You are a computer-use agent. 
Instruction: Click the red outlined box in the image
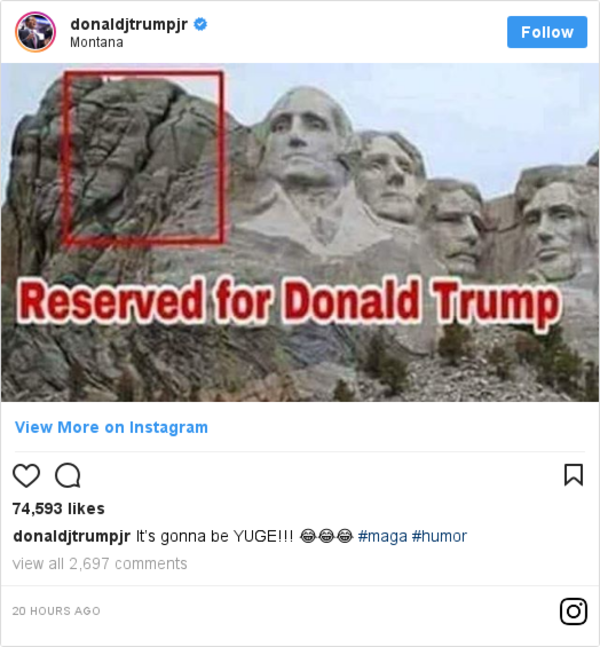tap(144, 158)
